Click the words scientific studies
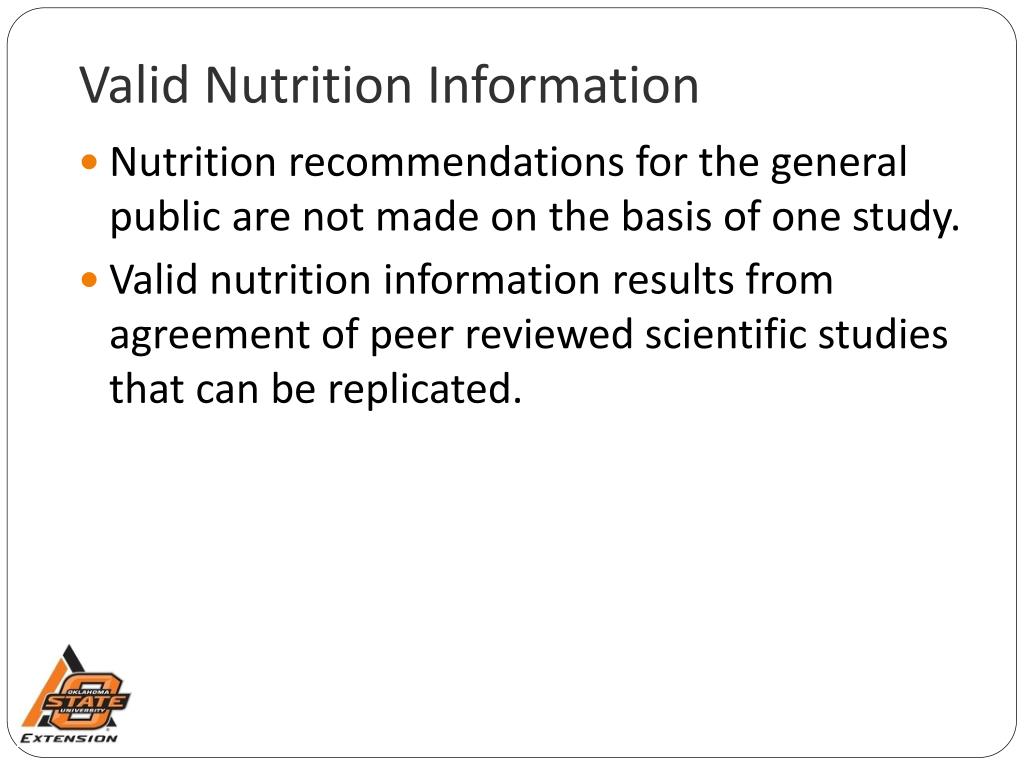 click(x=796, y=334)
